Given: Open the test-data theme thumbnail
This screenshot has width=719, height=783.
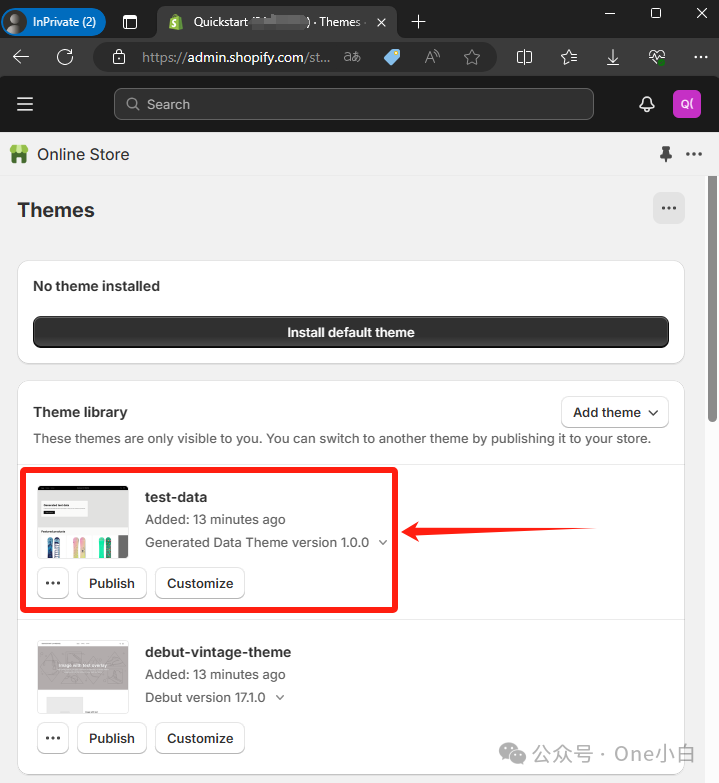Looking at the screenshot, I should coord(83,522).
